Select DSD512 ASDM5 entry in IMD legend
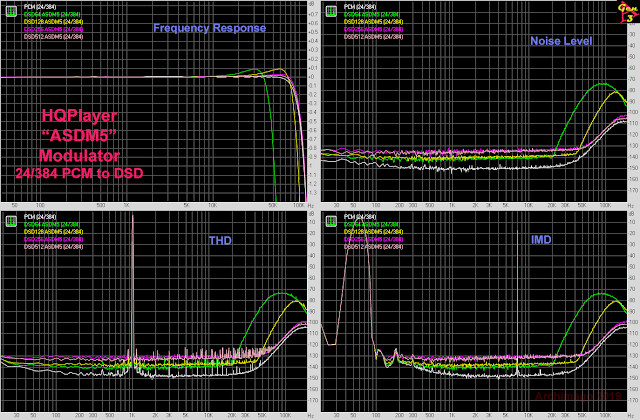The width and height of the screenshot is (640, 420). (x=373, y=247)
